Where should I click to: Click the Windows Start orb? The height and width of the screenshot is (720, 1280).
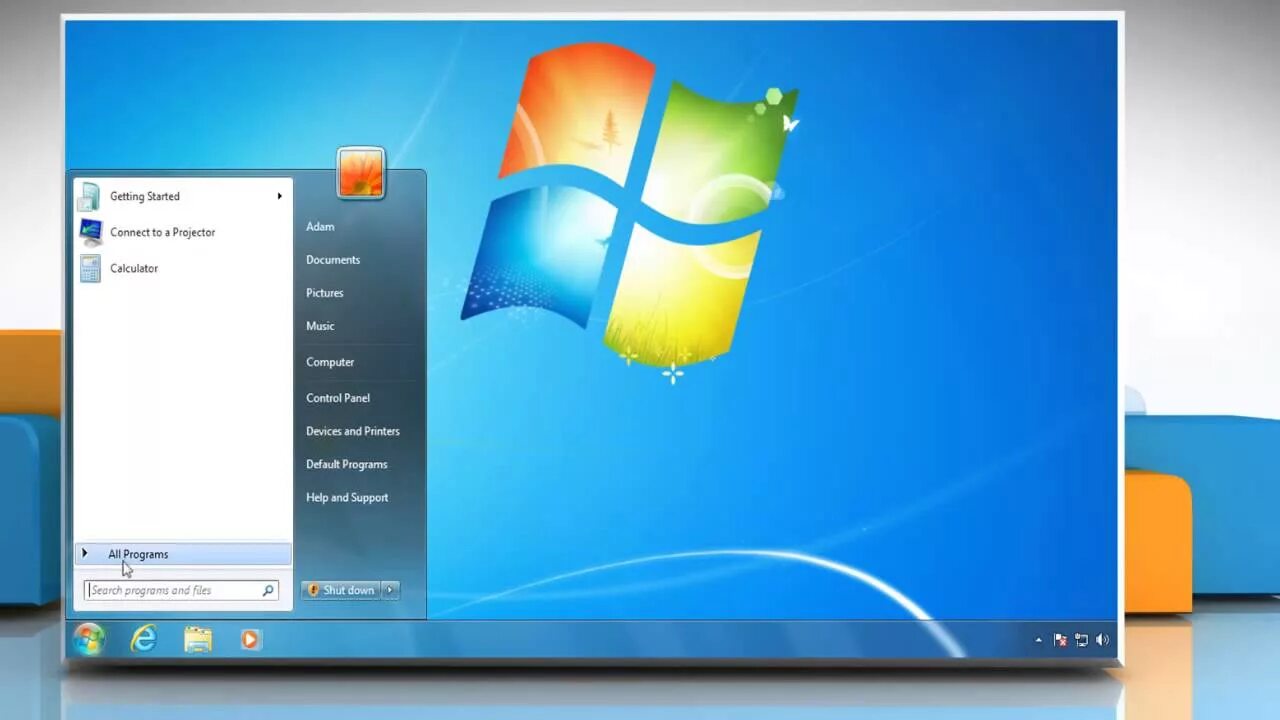89,639
